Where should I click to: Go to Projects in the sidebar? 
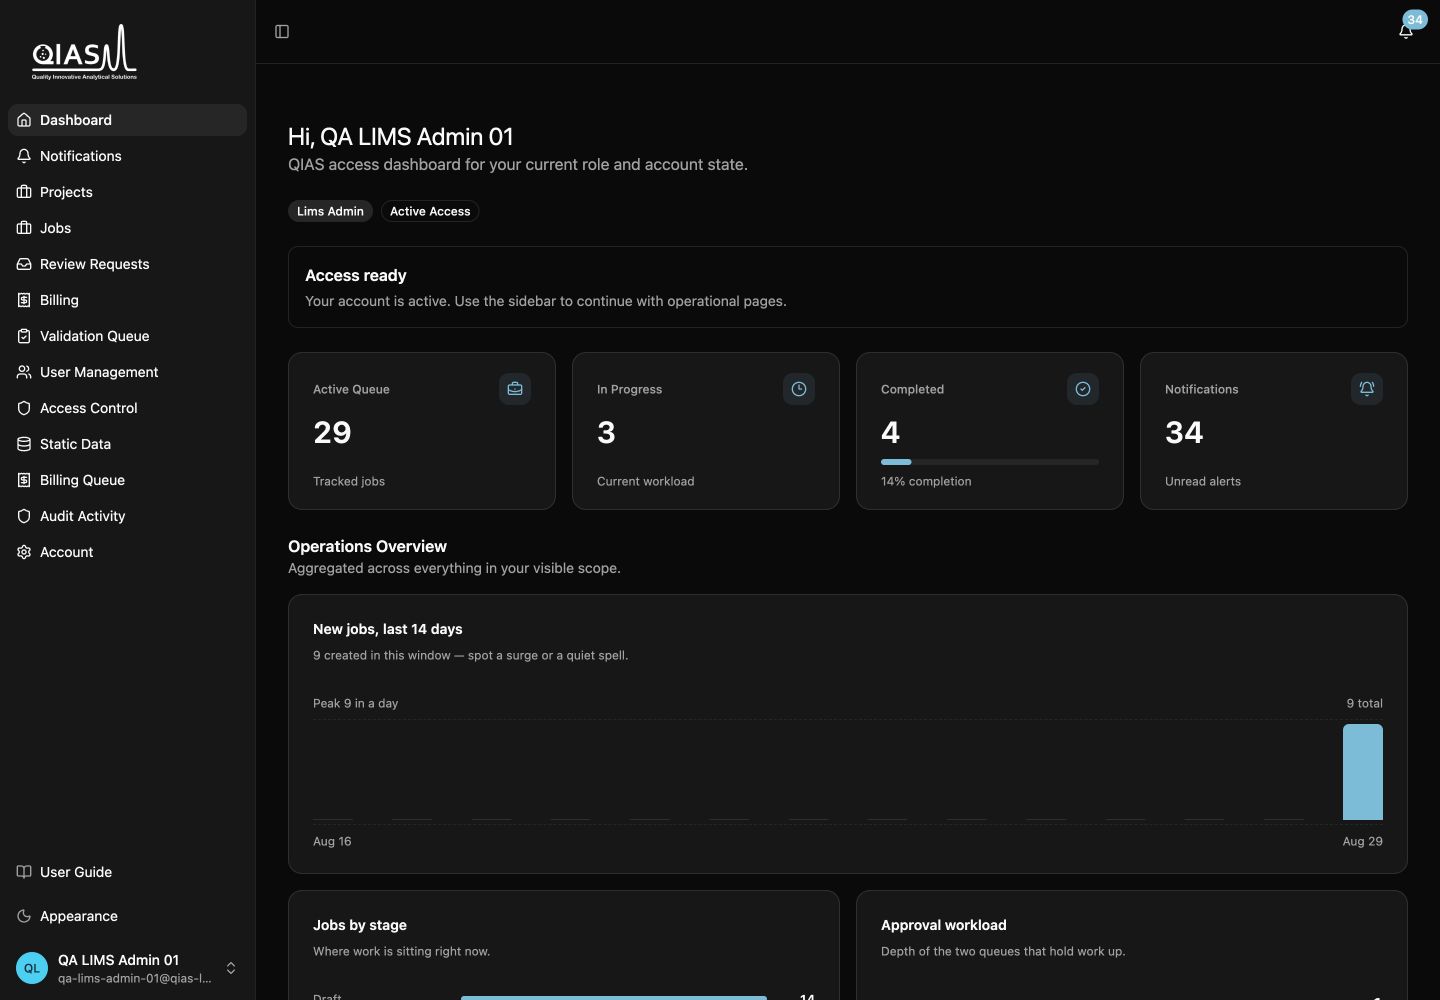click(x=127, y=192)
